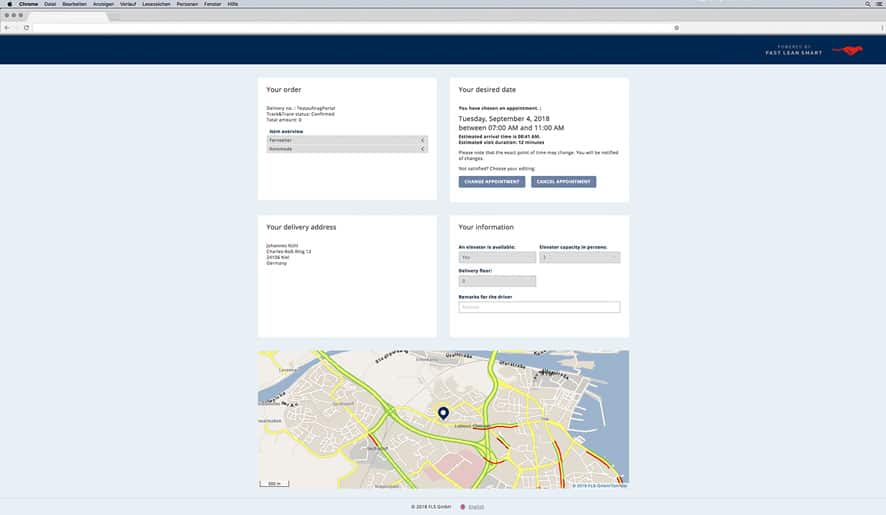886x515 pixels.
Task: Open the notification center icon in the menu bar
Action: point(879,4)
